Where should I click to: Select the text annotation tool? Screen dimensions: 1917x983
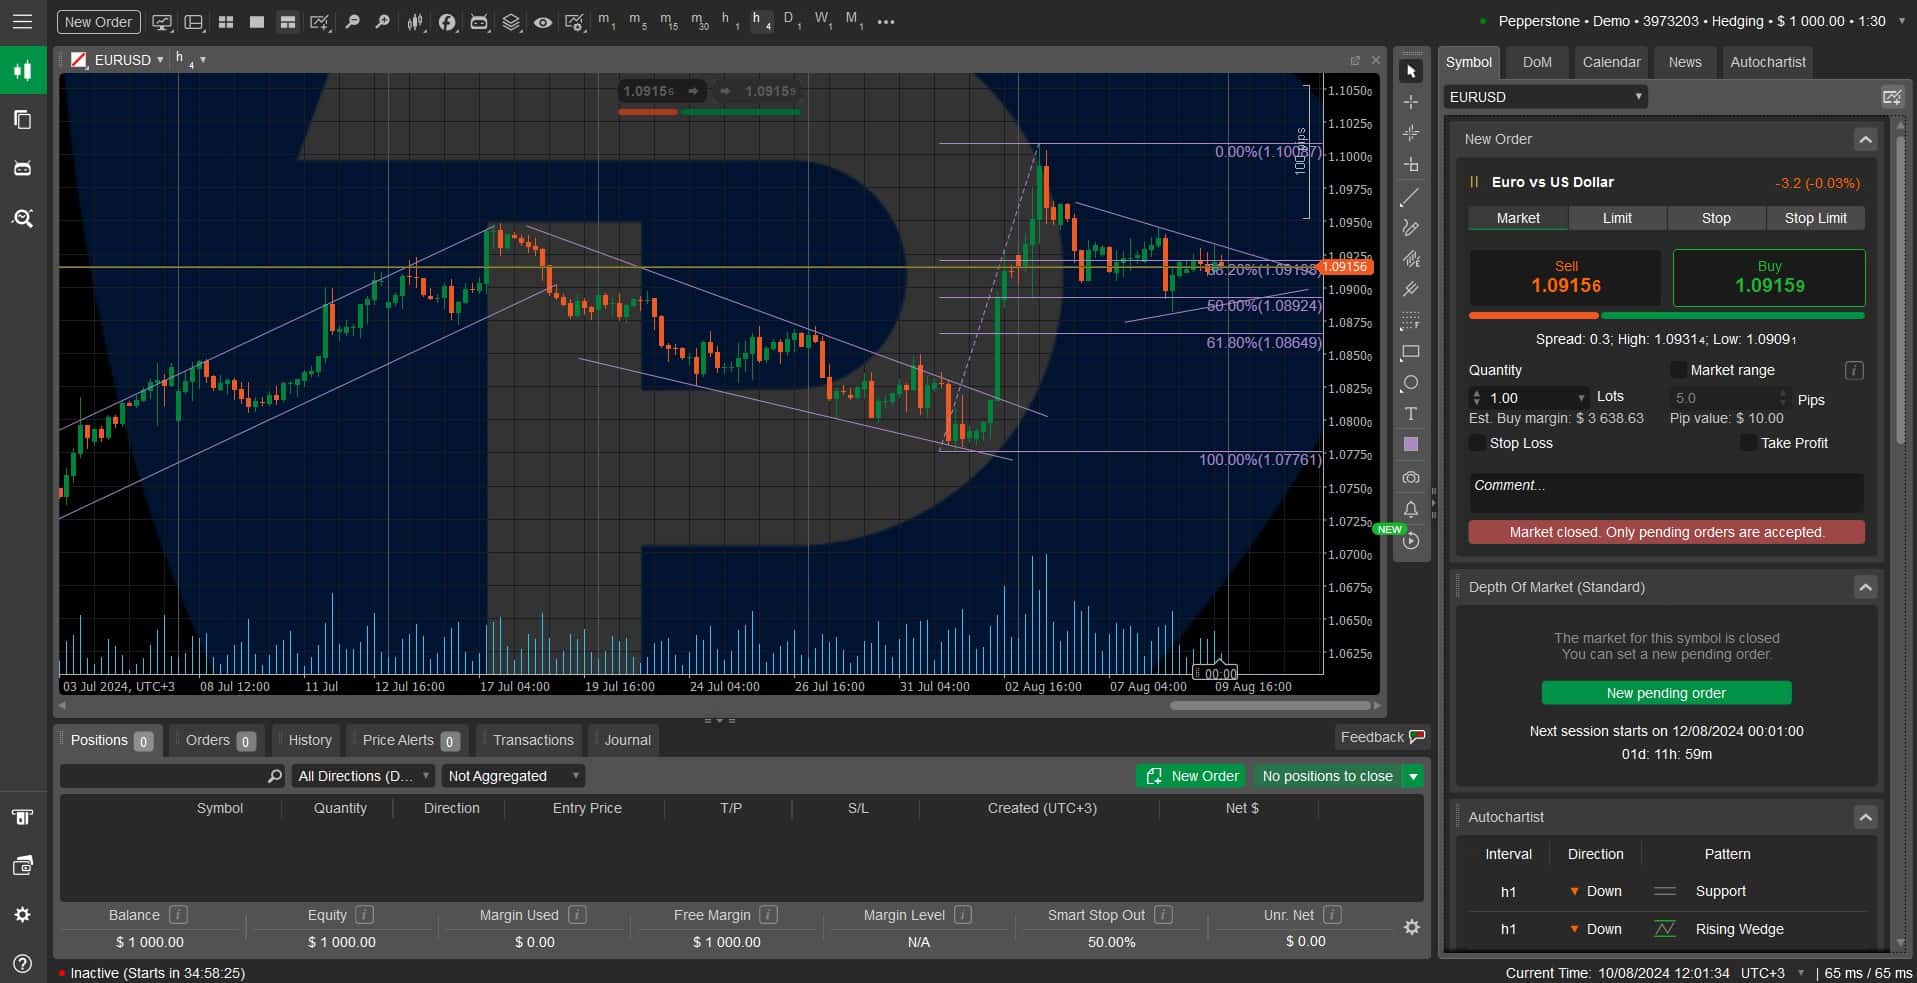click(1411, 414)
